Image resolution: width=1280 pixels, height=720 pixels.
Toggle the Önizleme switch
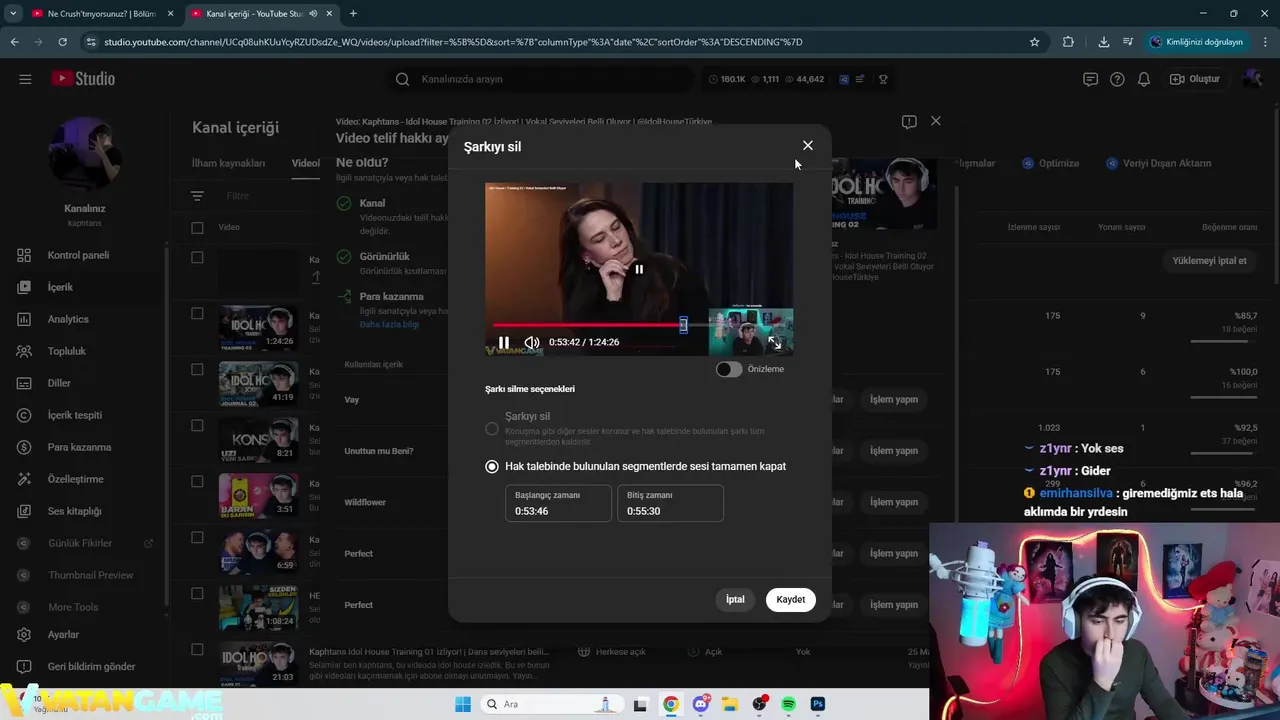click(x=729, y=369)
